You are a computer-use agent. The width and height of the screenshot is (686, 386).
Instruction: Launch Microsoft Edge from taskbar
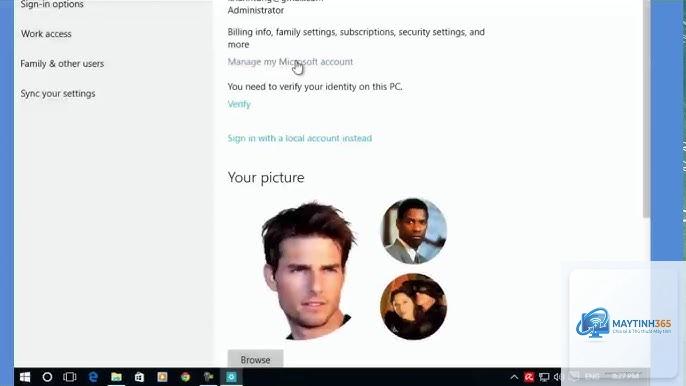93,377
